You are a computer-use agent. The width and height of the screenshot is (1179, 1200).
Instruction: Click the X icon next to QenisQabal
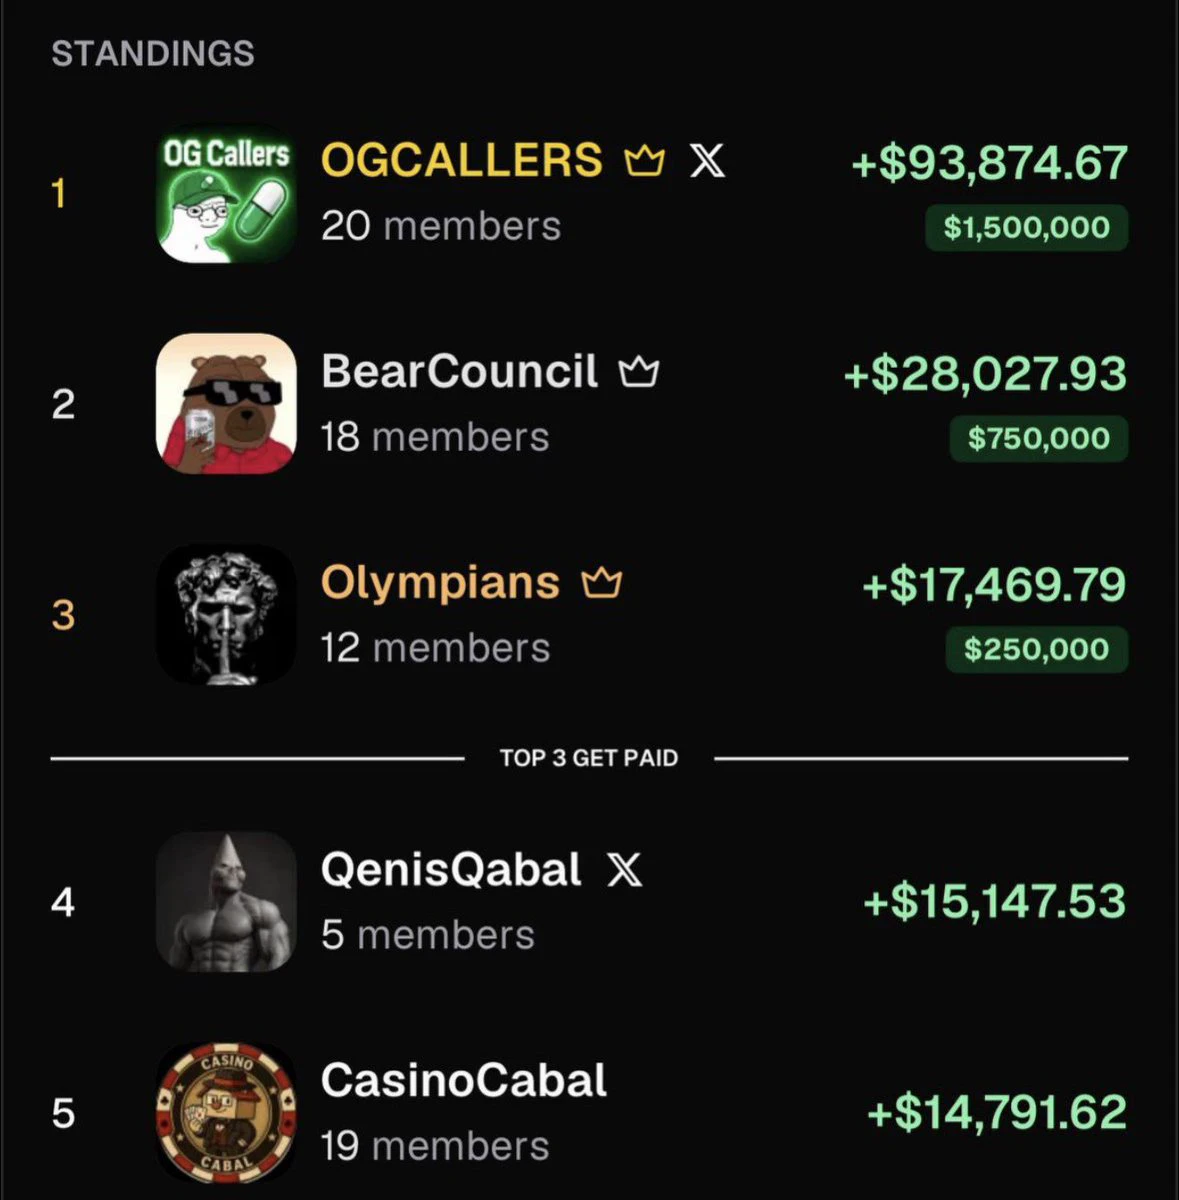coord(625,869)
